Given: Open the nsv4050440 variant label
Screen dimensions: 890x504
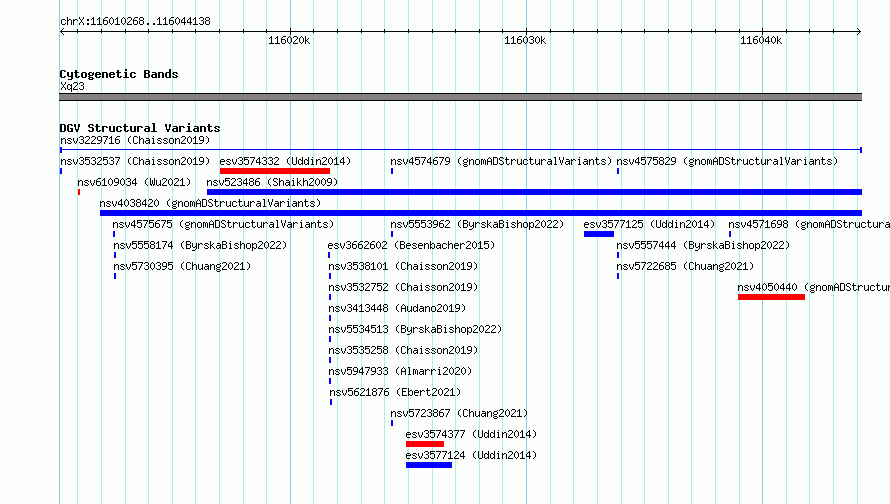Looking at the screenshot, I should pos(813,287).
